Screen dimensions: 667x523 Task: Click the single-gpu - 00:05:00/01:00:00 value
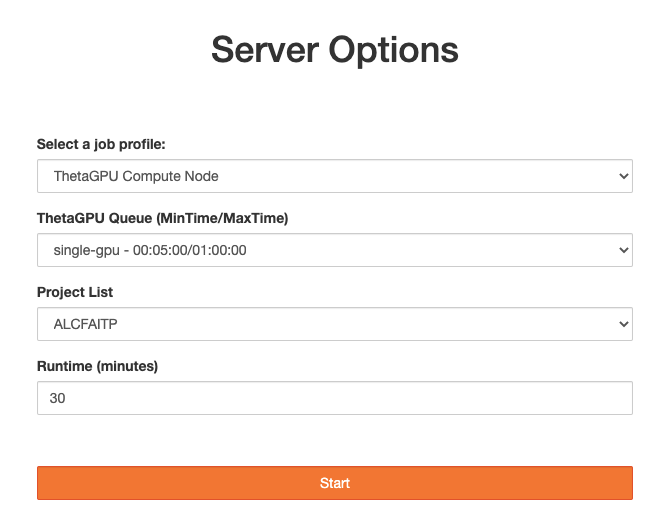[150, 250]
